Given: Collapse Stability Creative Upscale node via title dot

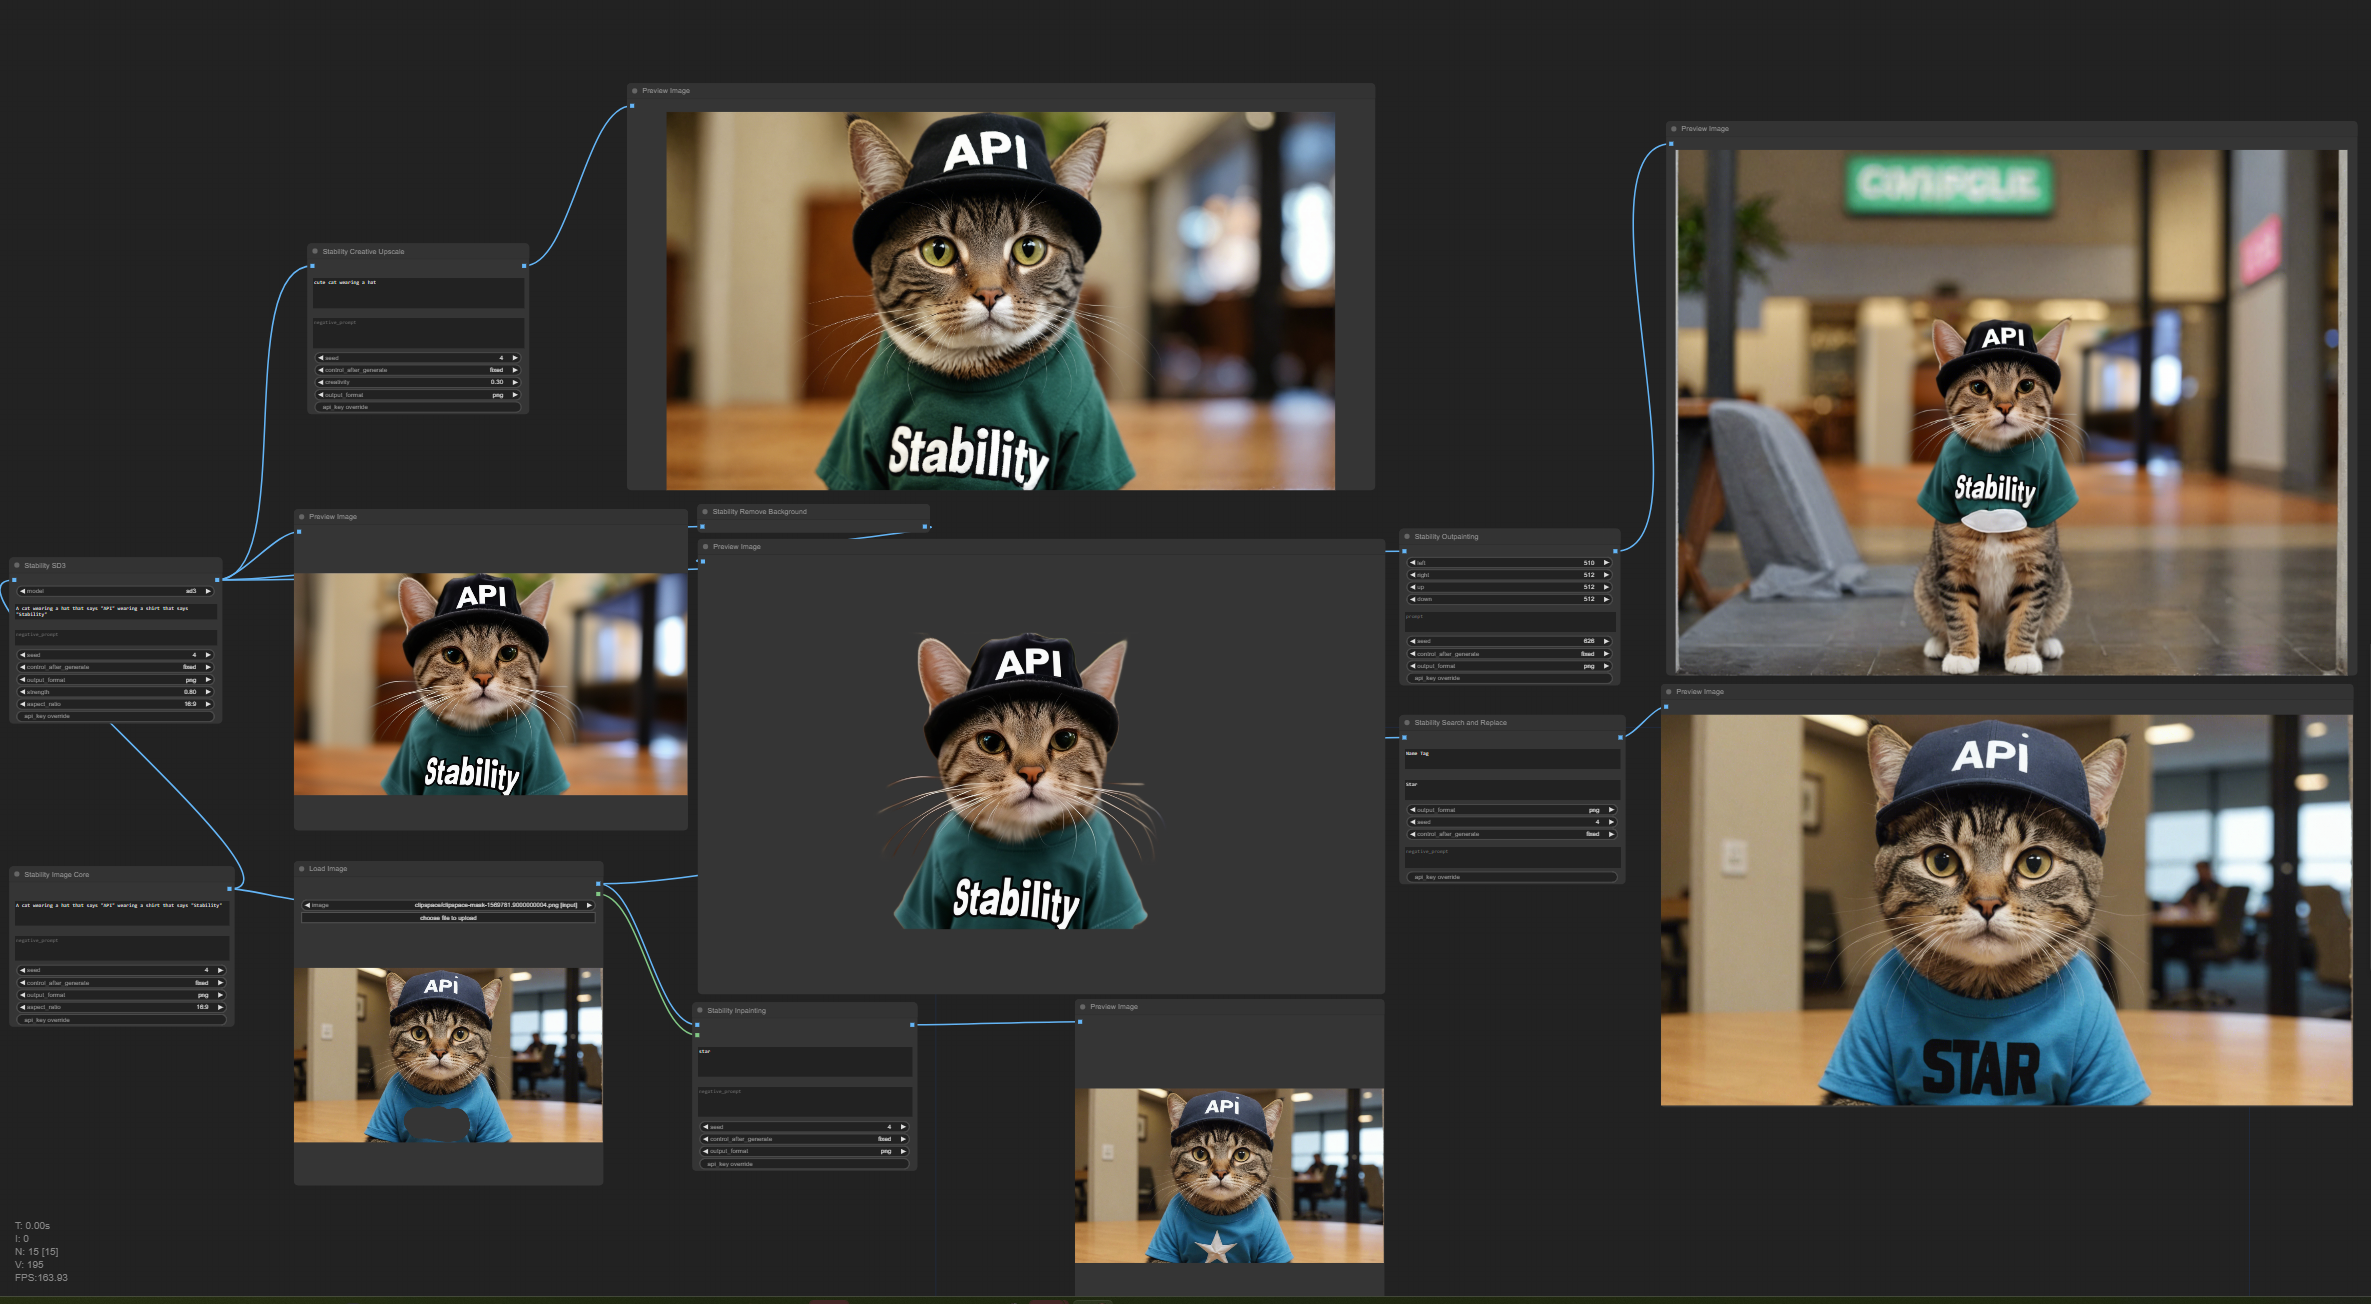Looking at the screenshot, I should pyautogui.click(x=315, y=251).
